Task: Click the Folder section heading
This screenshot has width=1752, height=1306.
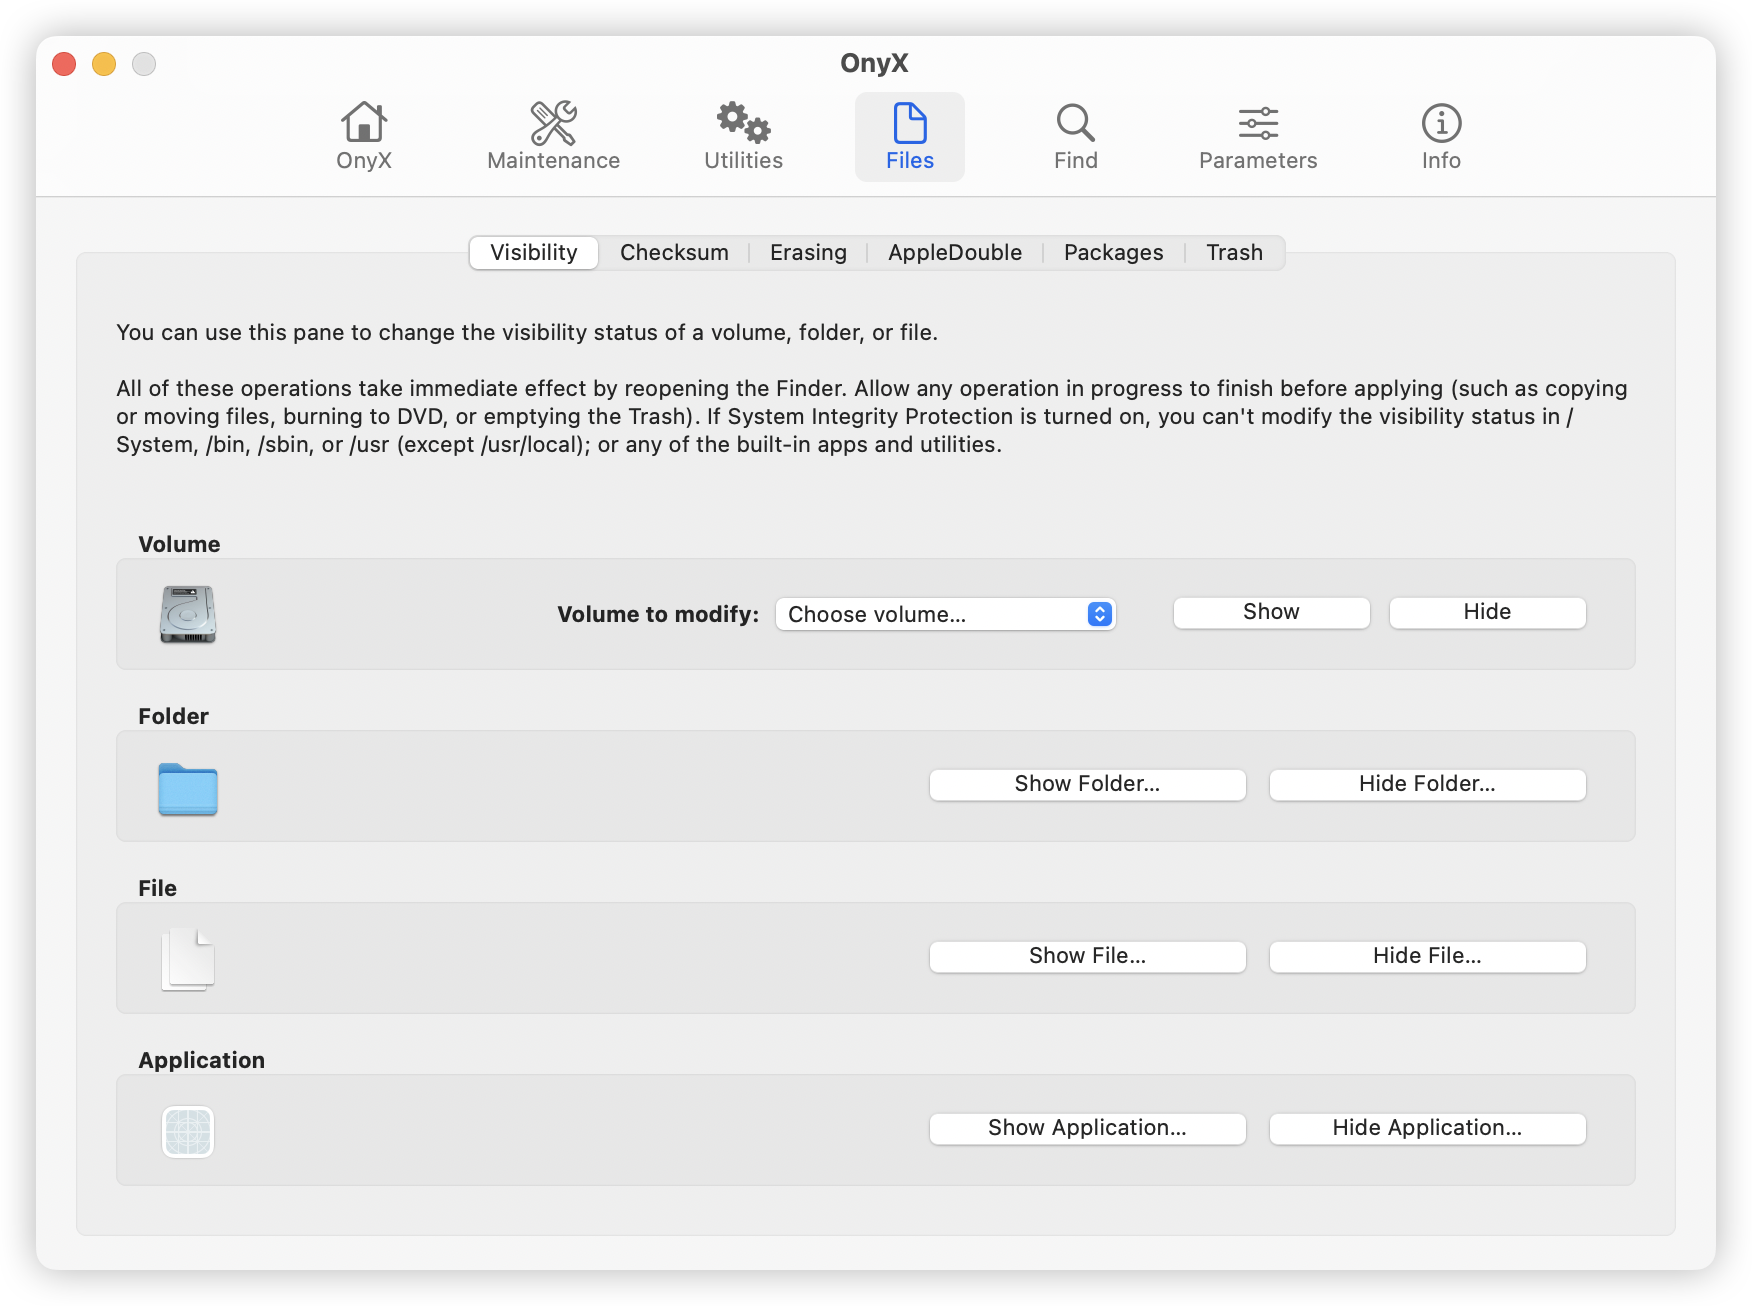Action: [173, 717]
